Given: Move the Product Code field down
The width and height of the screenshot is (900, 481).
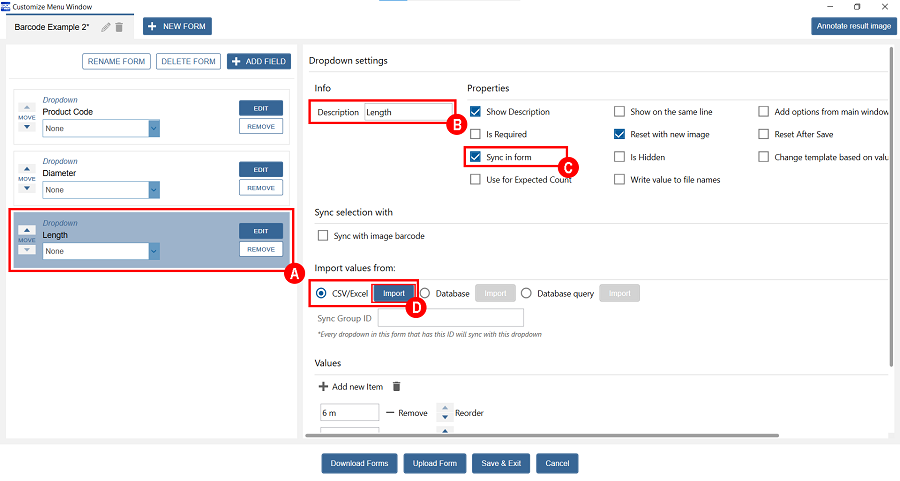Looking at the screenshot, I should 27,129.
